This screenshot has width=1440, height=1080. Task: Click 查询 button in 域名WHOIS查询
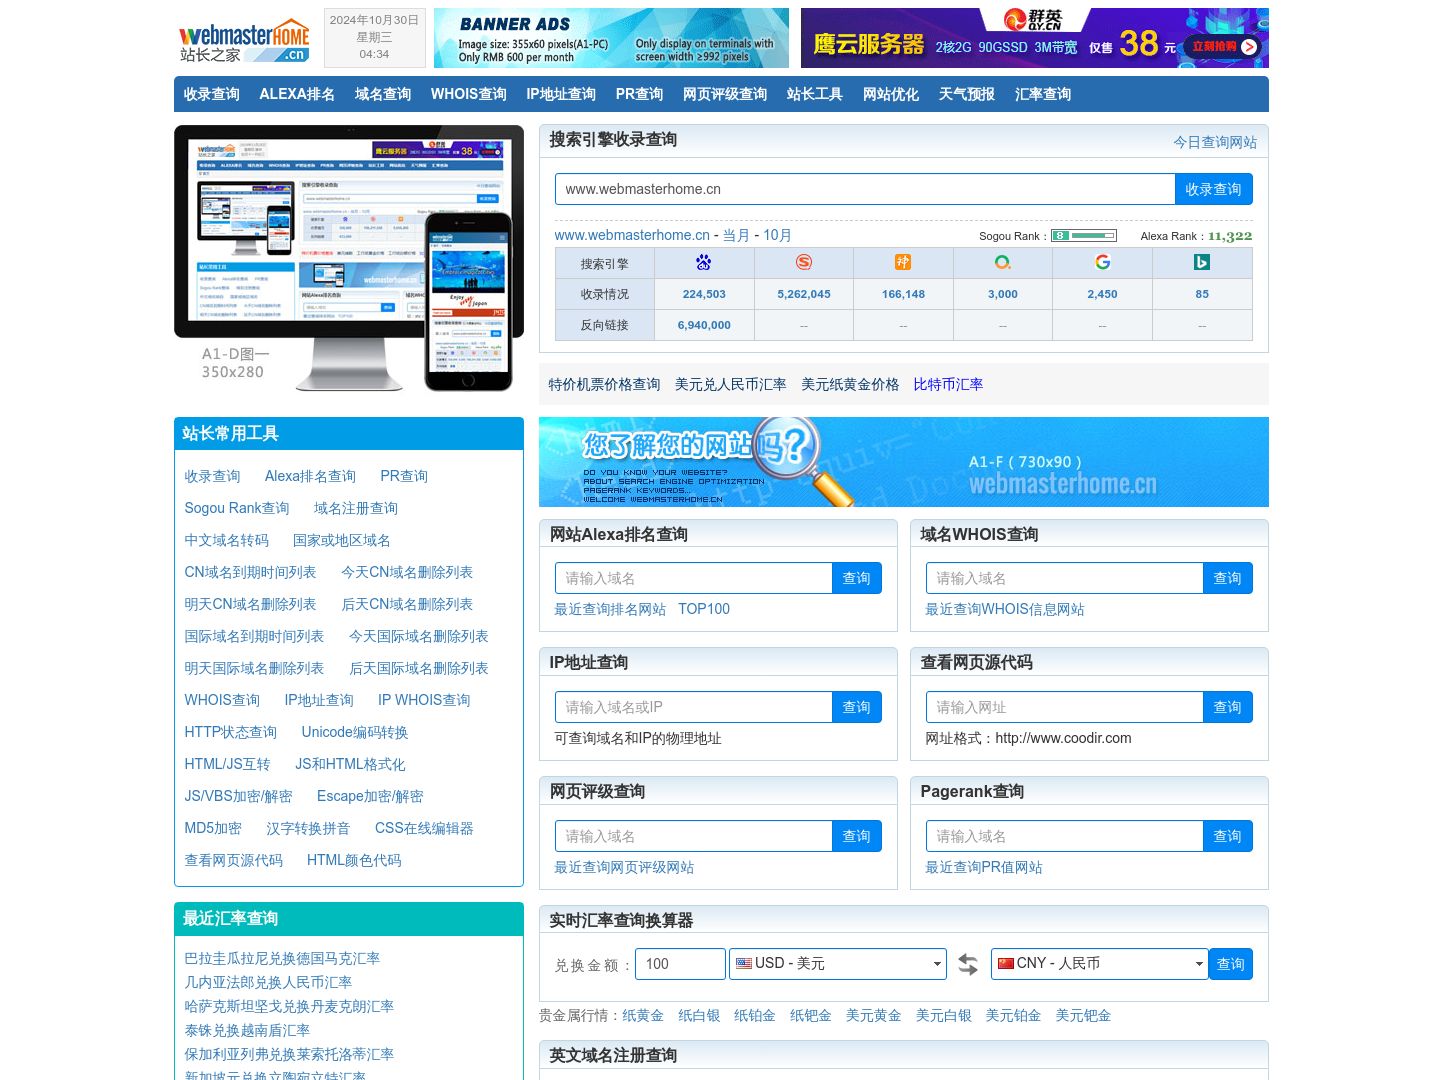click(1227, 578)
